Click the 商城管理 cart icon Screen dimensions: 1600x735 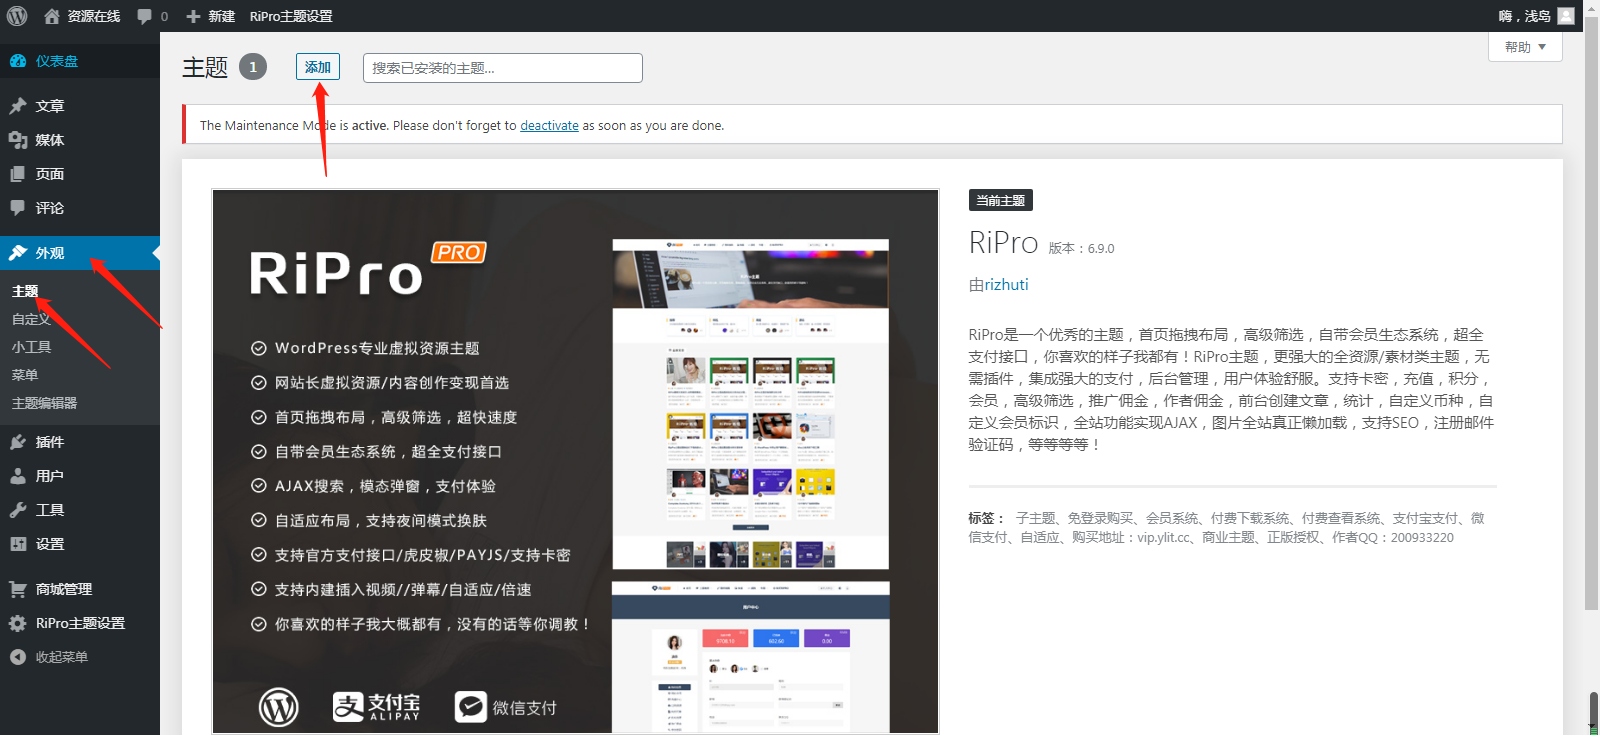[x=18, y=589]
